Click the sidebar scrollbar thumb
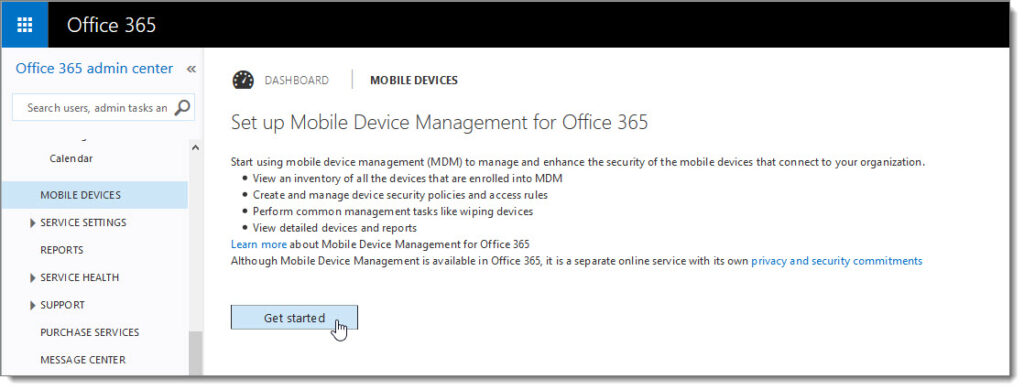This screenshot has width=1024, height=390. [x=195, y=353]
